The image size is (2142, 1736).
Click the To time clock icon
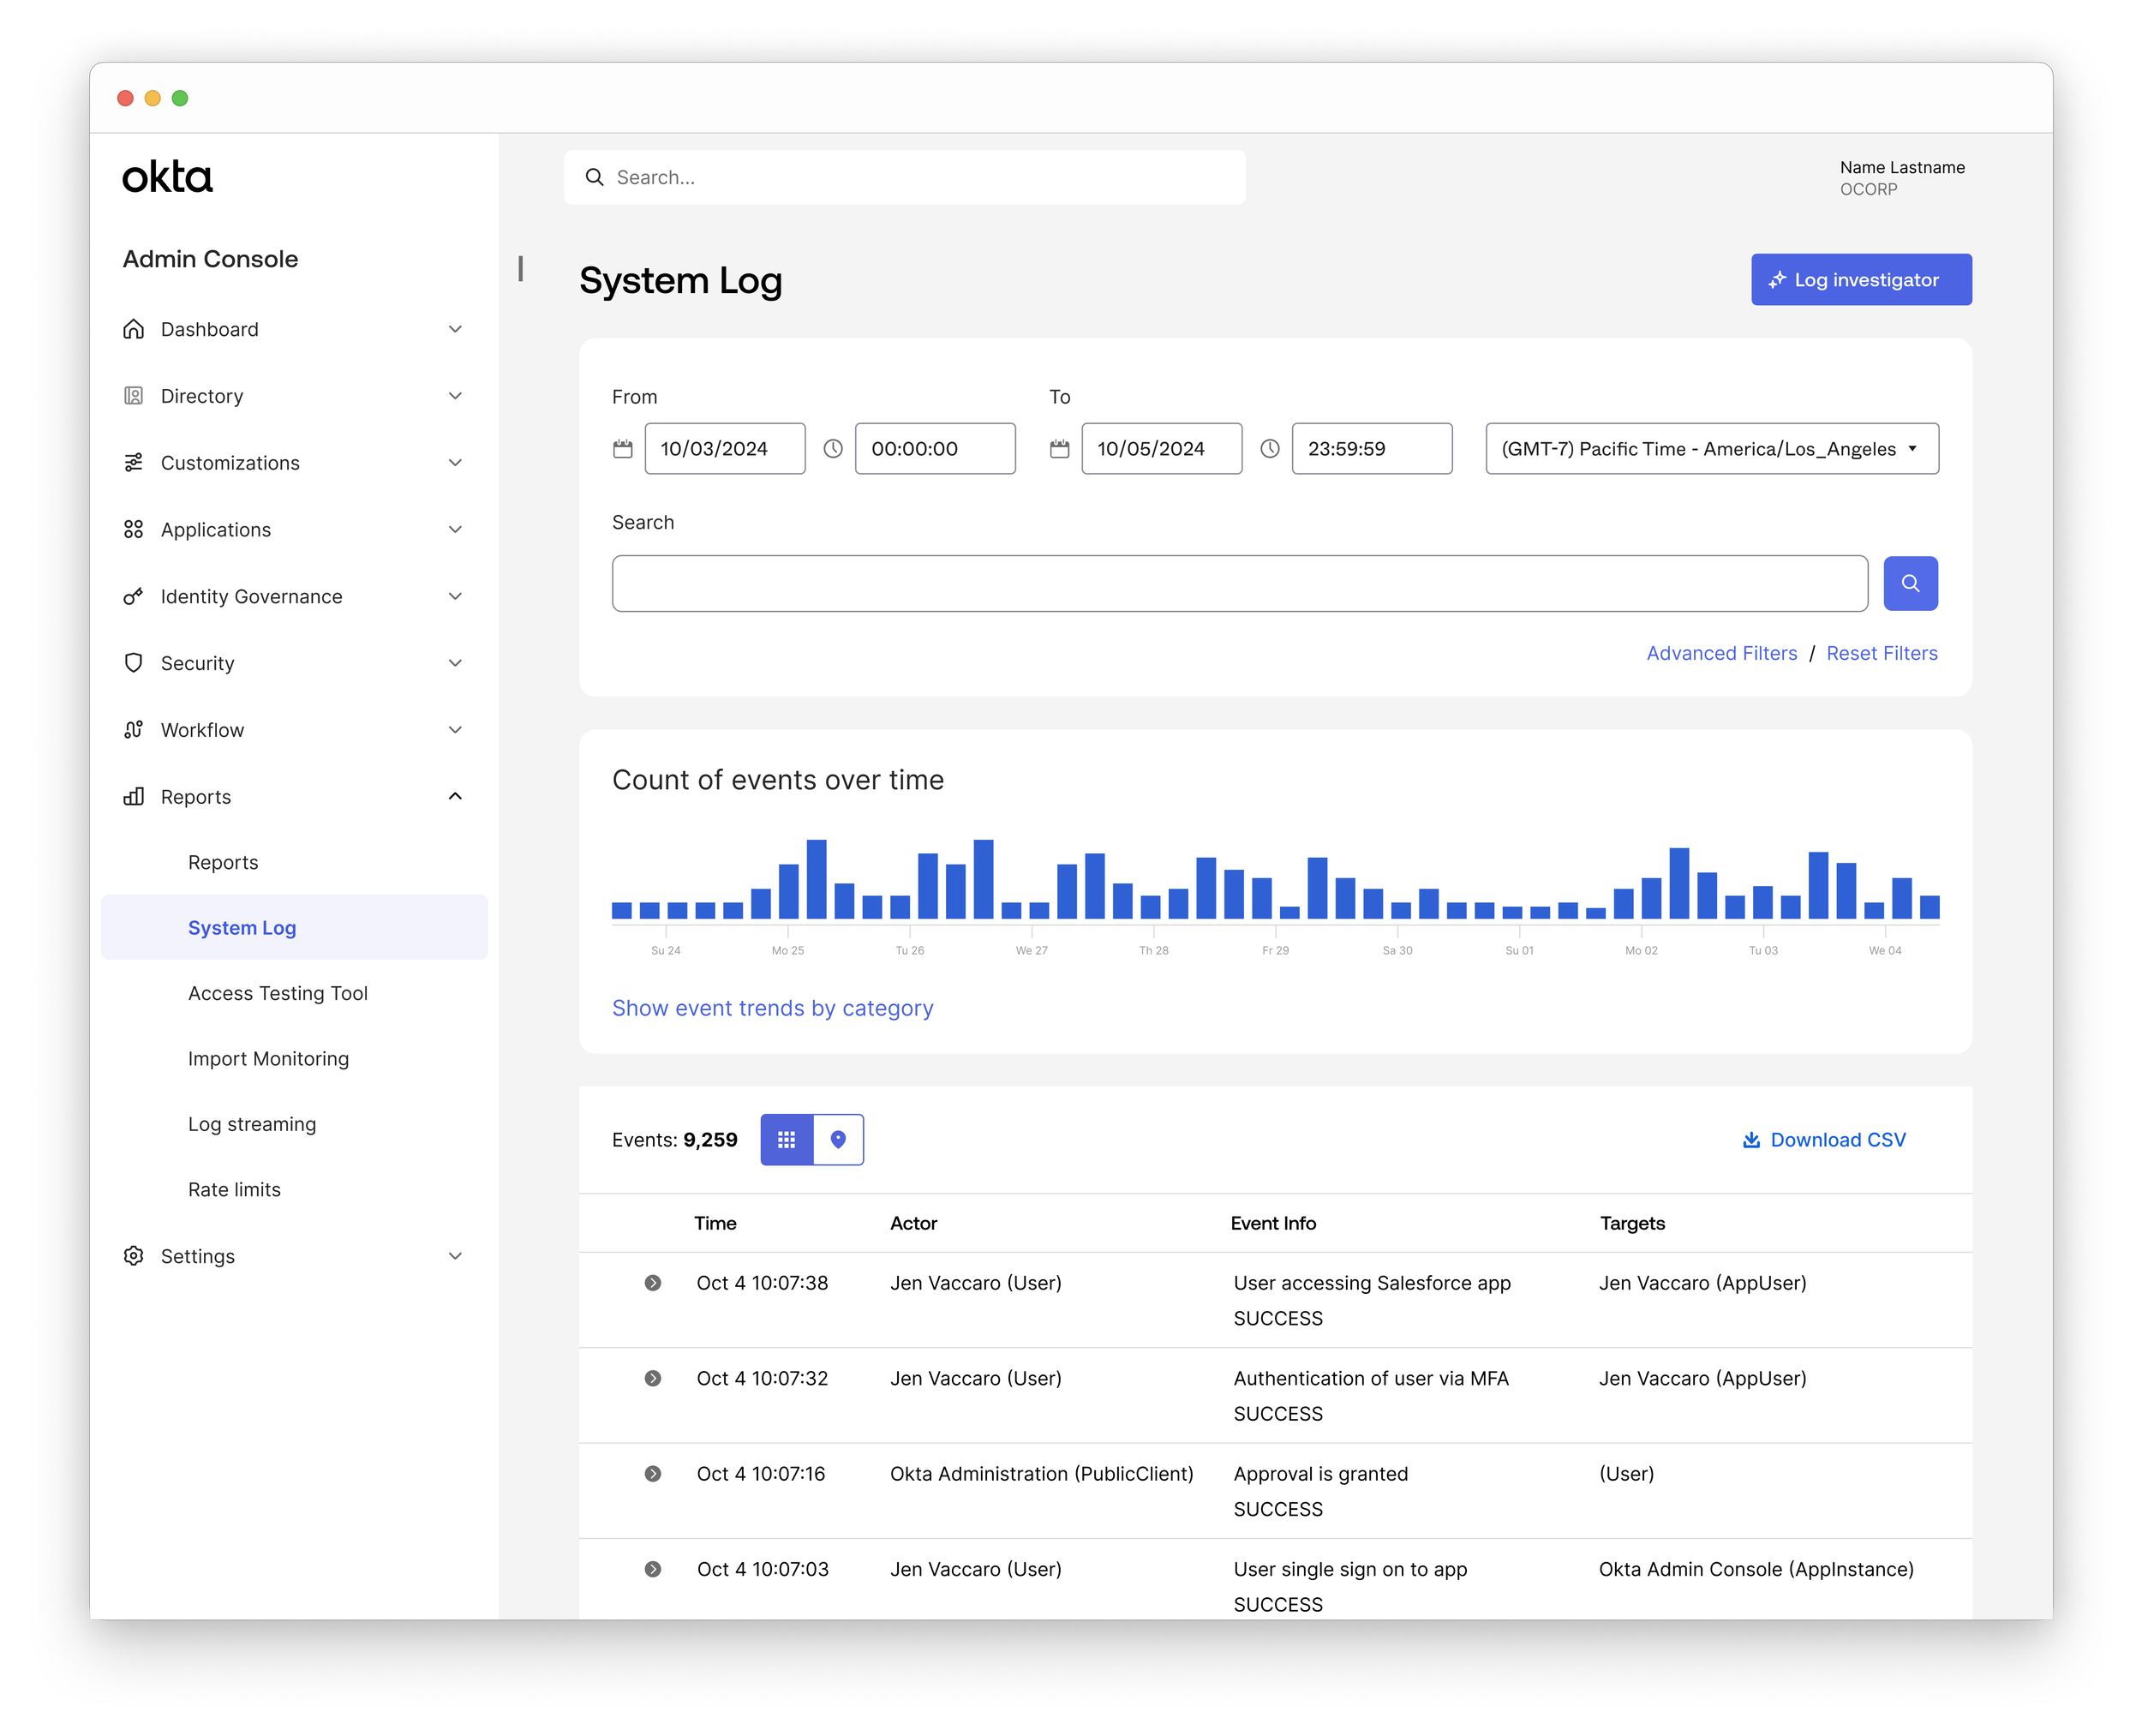tap(1270, 449)
